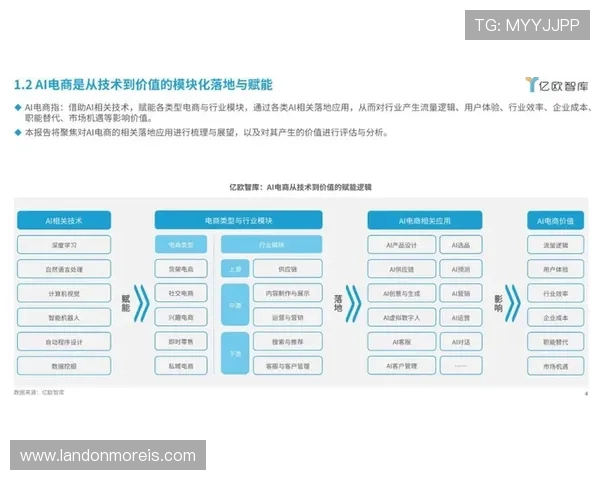
Task: Click the 电商类型 sub-header
Action: pos(181,245)
